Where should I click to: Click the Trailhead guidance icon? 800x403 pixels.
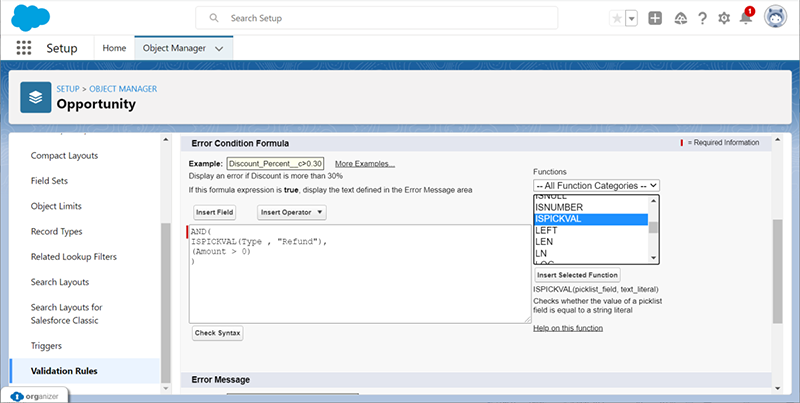(681, 18)
